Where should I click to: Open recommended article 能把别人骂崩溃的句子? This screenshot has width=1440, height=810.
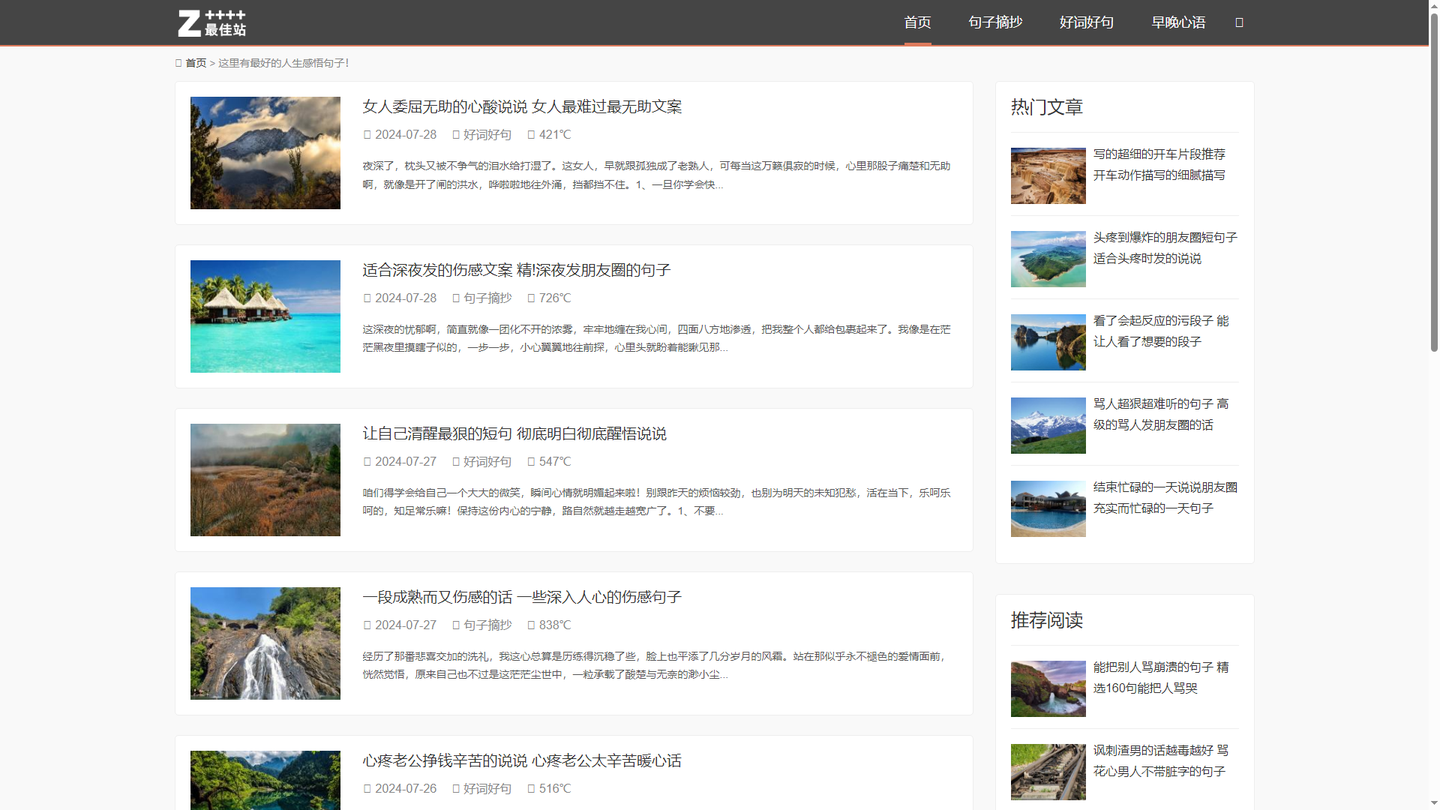(1161, 677)
